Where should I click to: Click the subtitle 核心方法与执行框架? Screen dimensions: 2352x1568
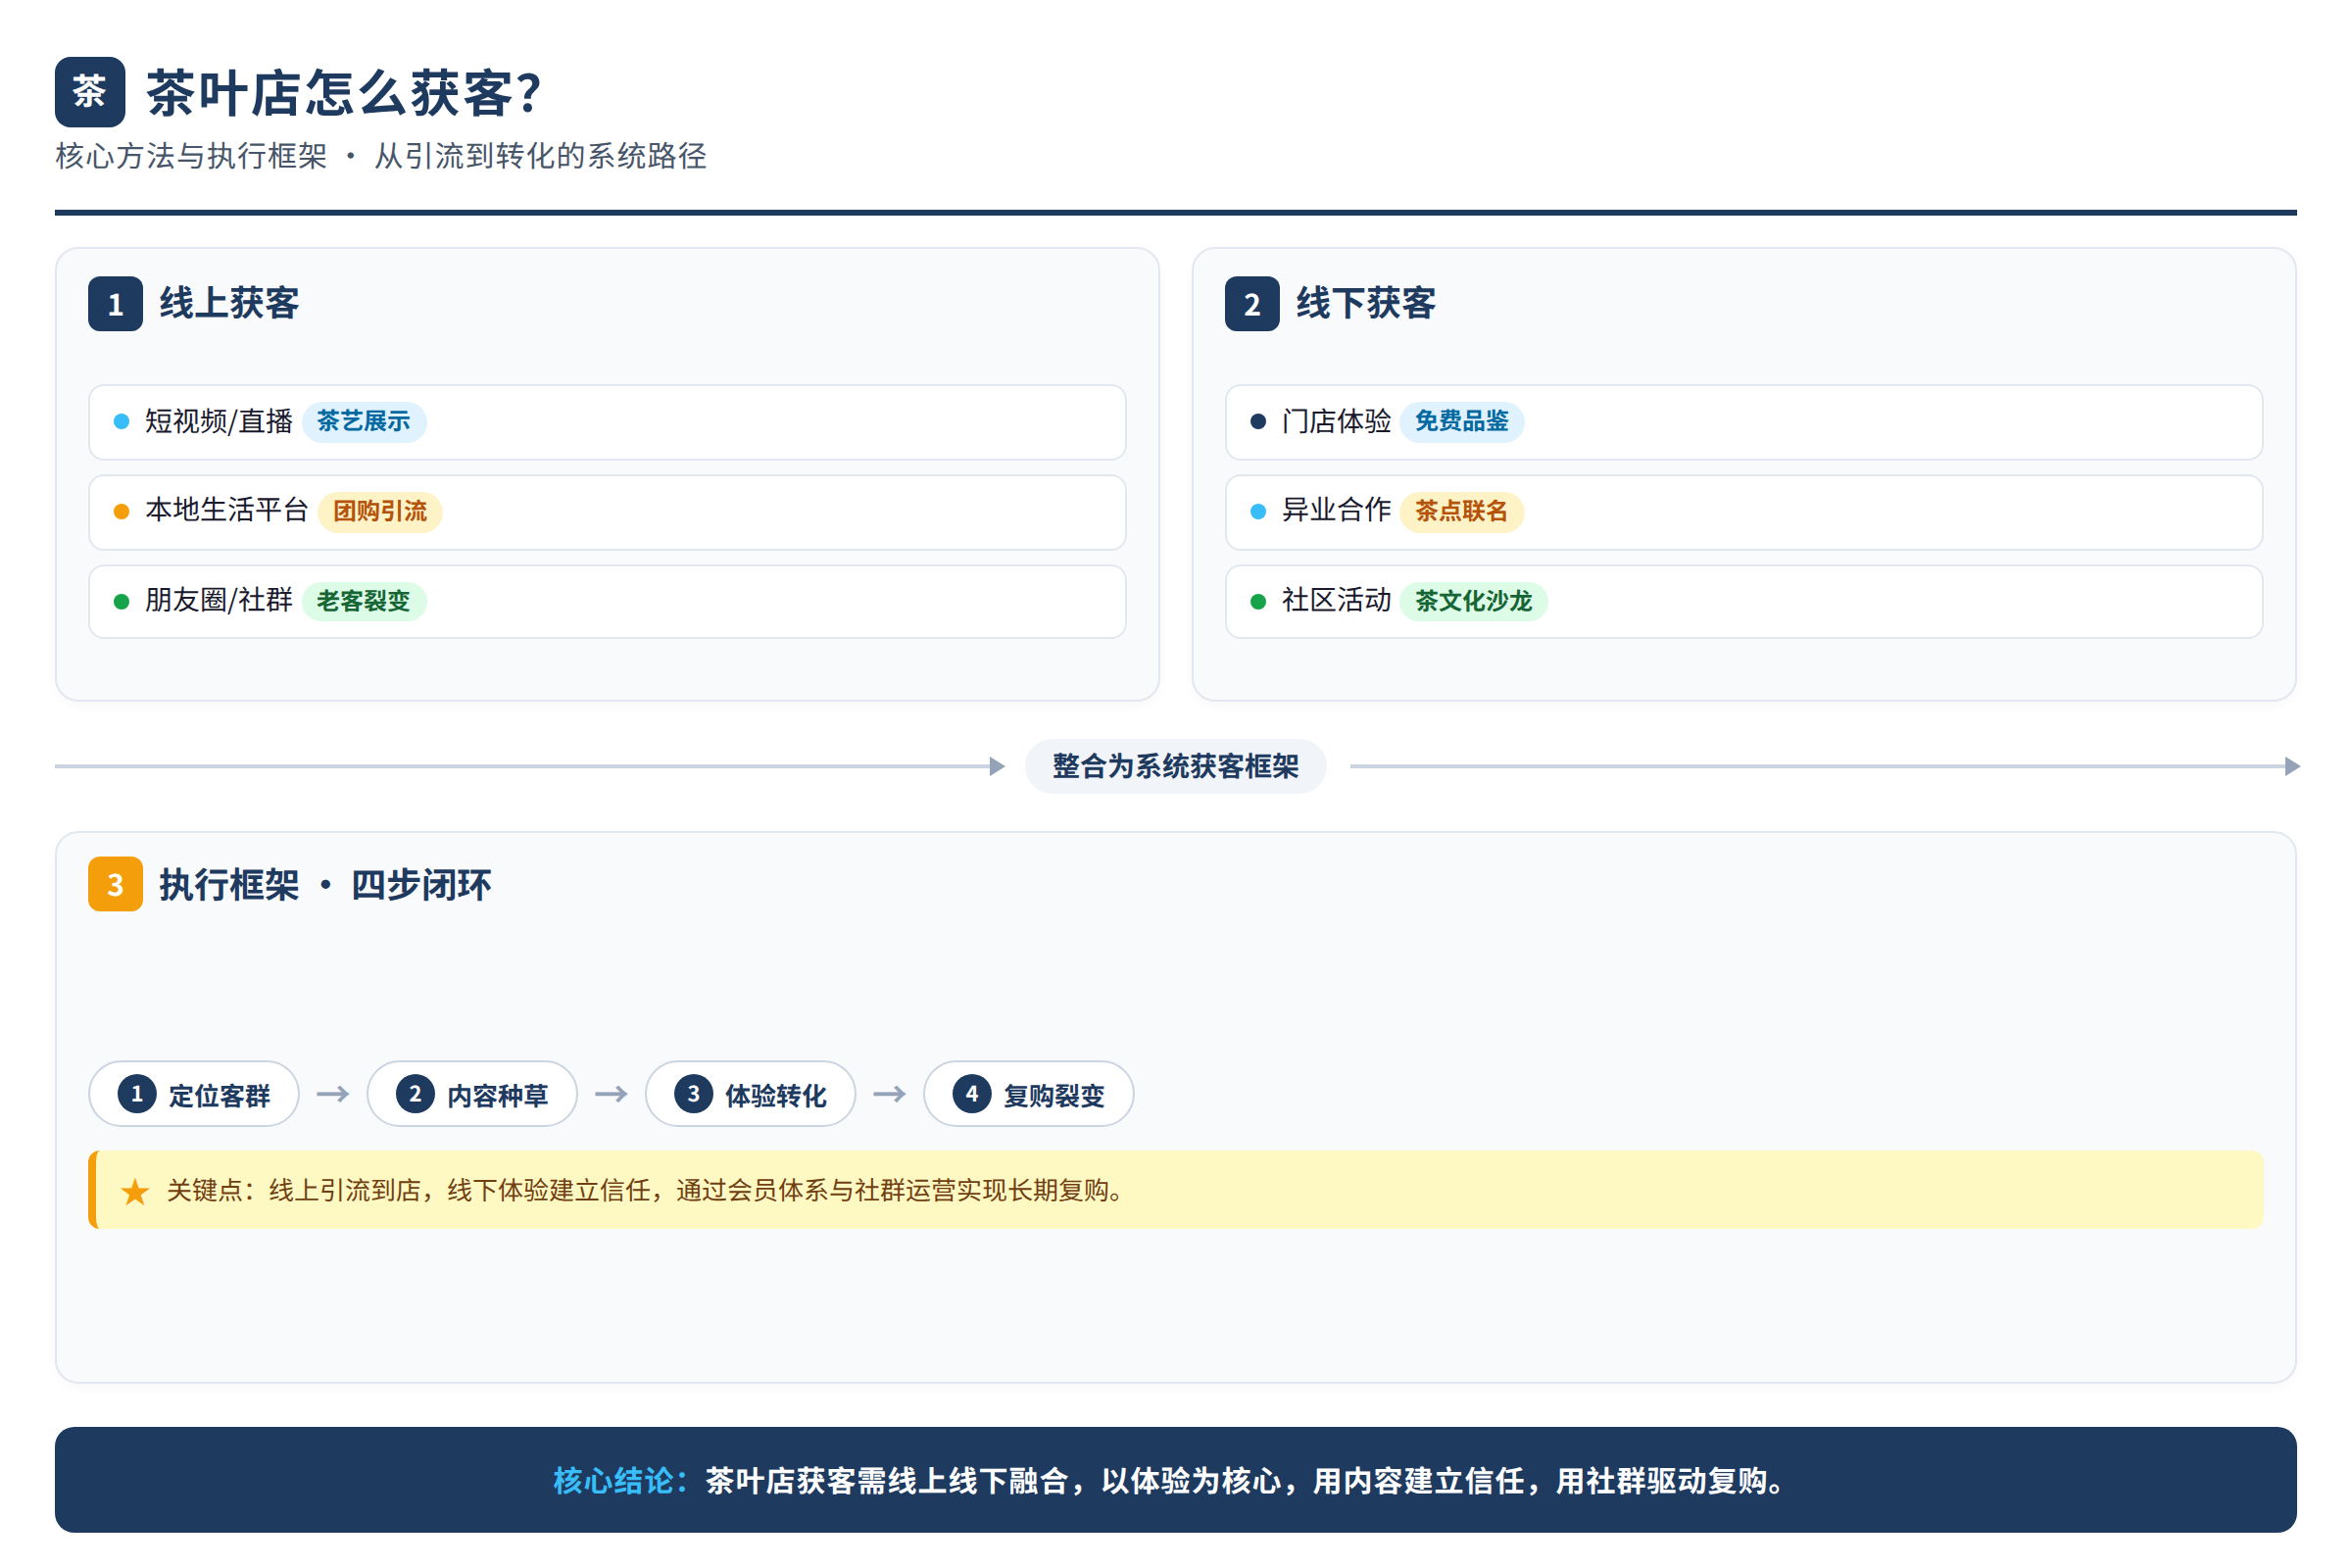(x=191, y=156)
